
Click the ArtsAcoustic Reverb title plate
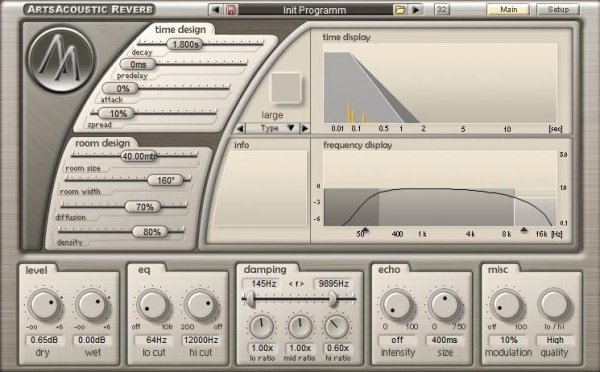click(x=90, y=9)
